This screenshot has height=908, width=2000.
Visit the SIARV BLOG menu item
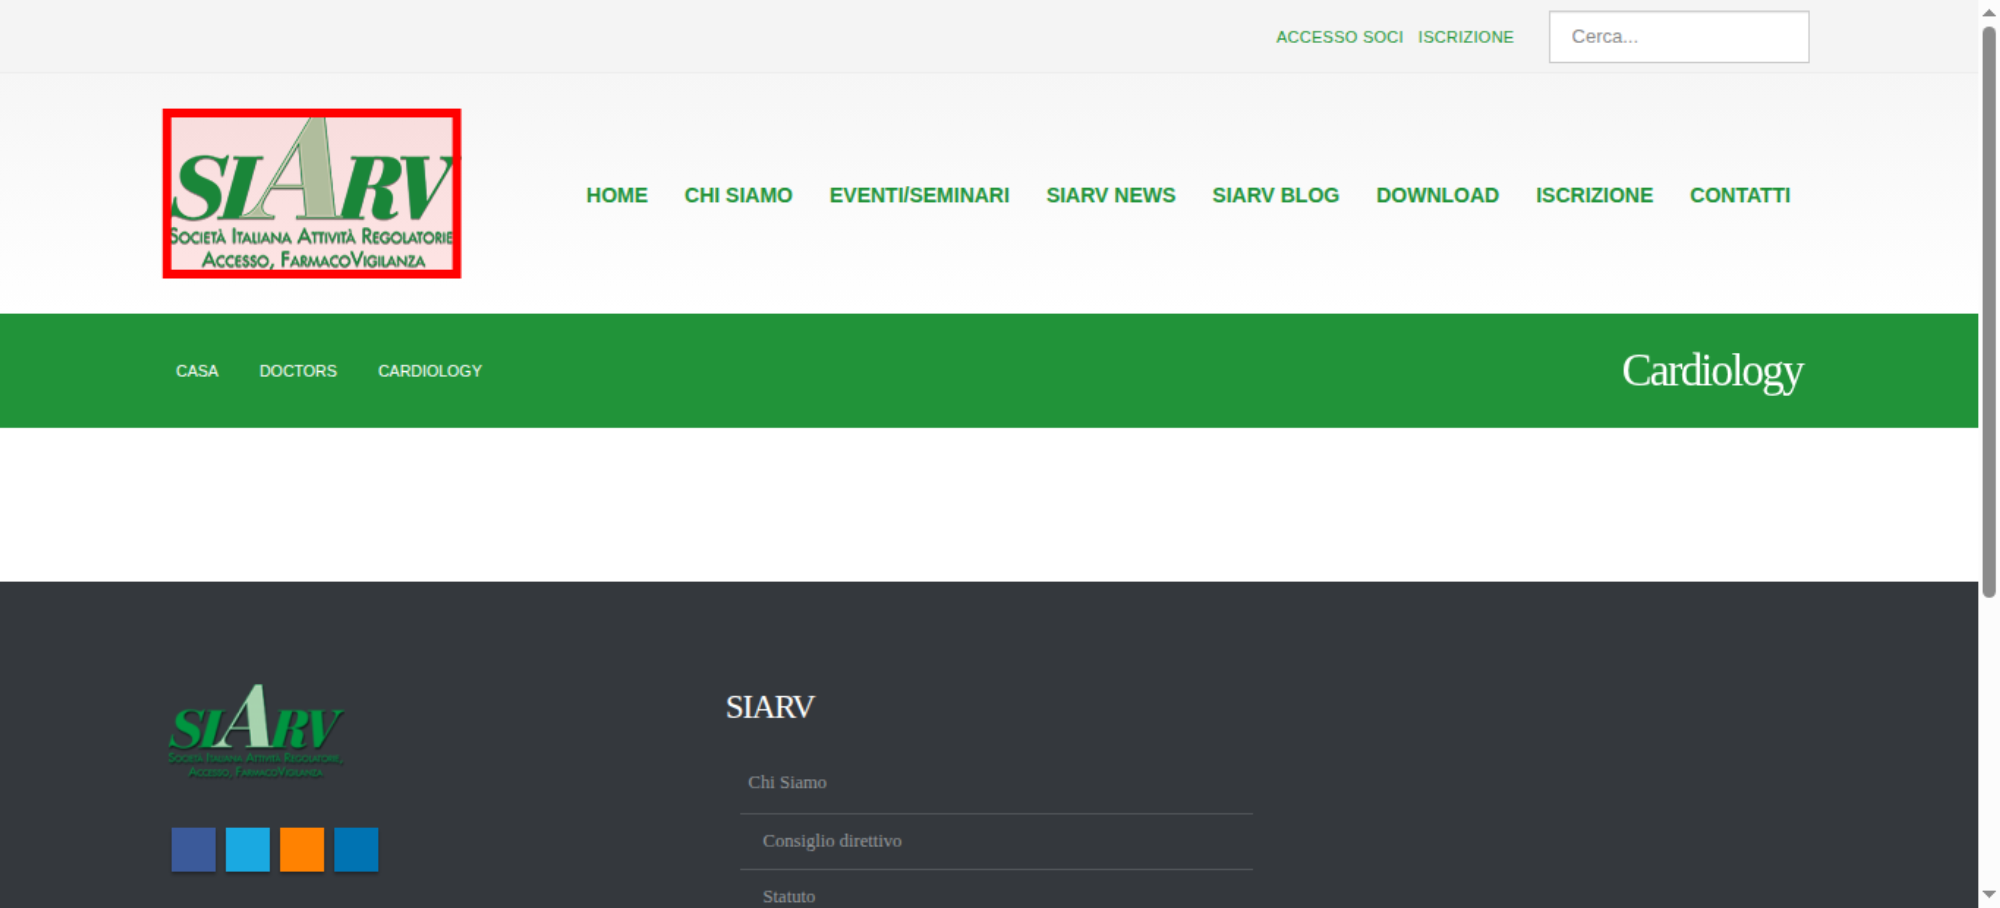point(1276,195)
